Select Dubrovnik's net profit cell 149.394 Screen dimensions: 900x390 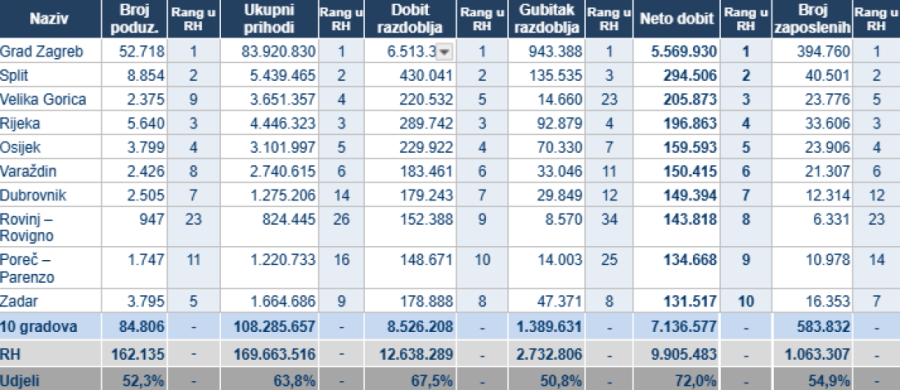coord(677,195)
